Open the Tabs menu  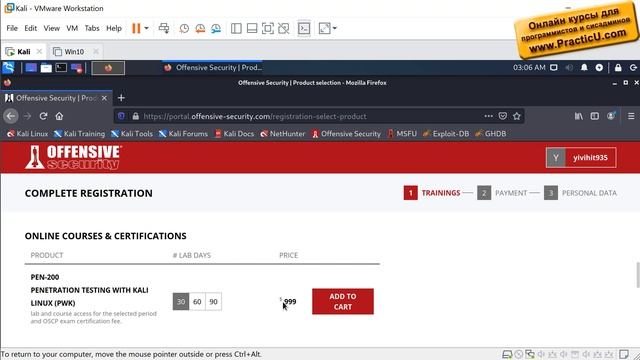[x=92, y=28]
